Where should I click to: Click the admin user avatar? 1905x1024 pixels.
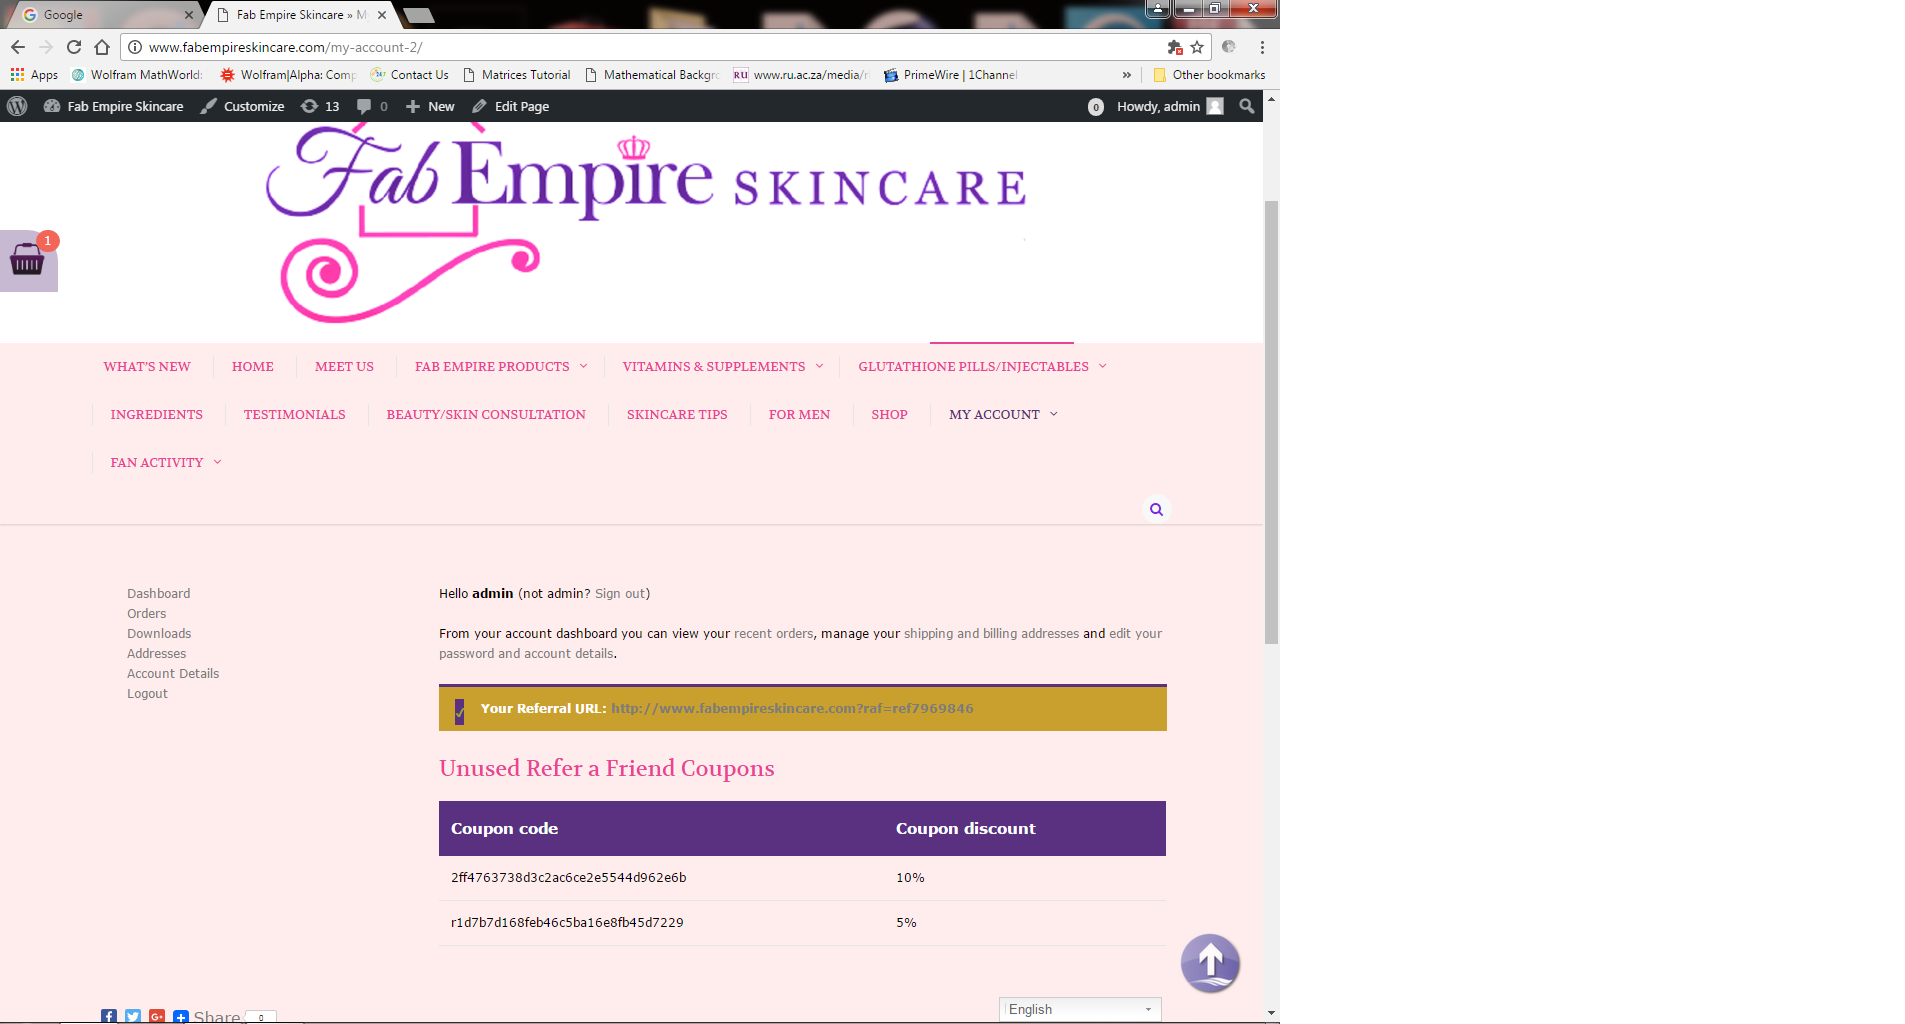pyautogui.click(x=1215, y=106)
